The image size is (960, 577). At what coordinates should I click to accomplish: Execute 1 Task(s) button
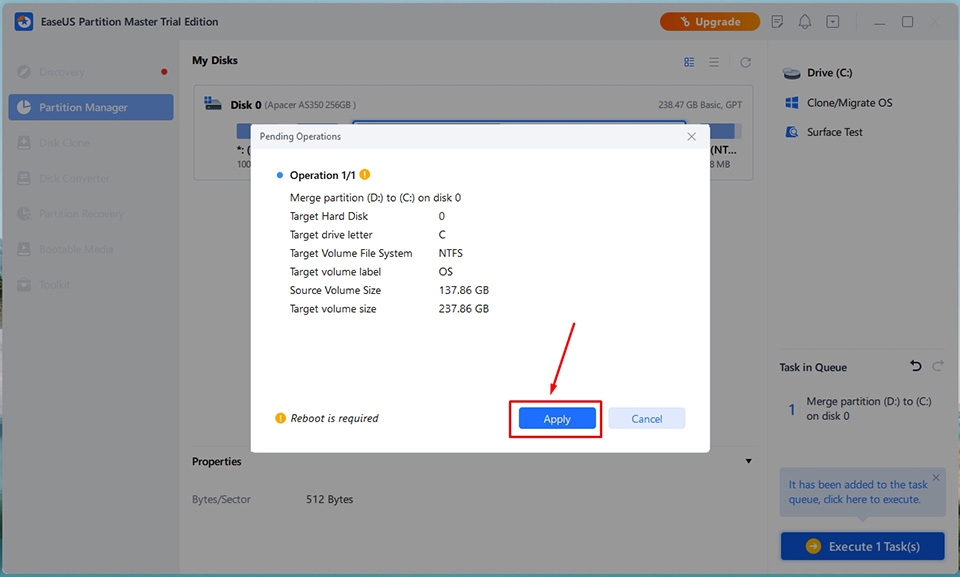[863, 546]
